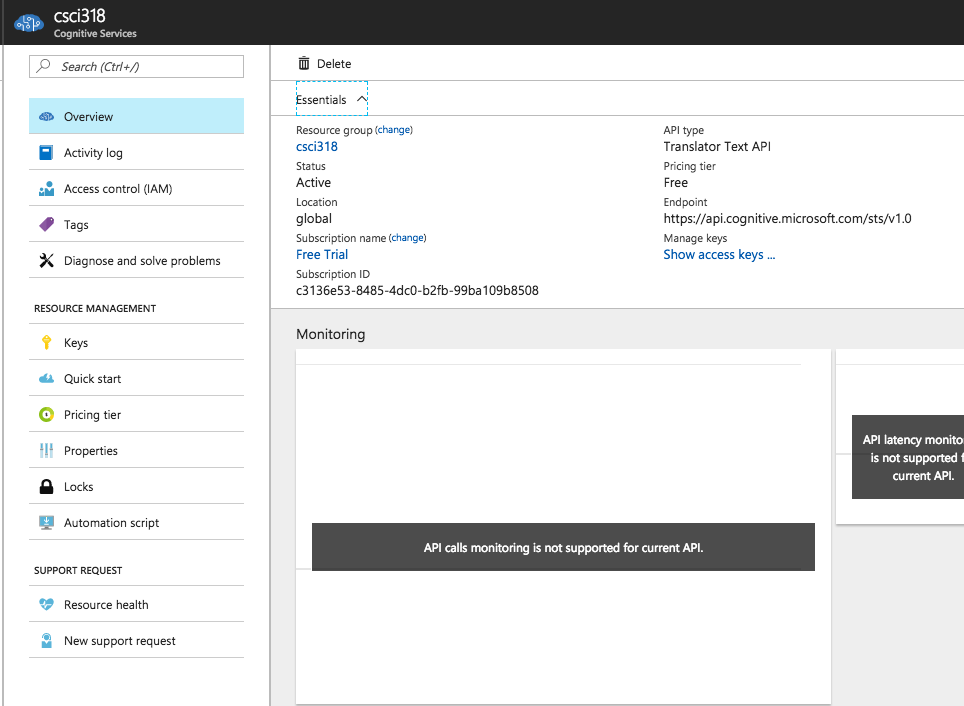Click the Diagnose wrench icon
The height and width of the screenshot is (706, 964).
pyautogui.click(x=46, y=261)
